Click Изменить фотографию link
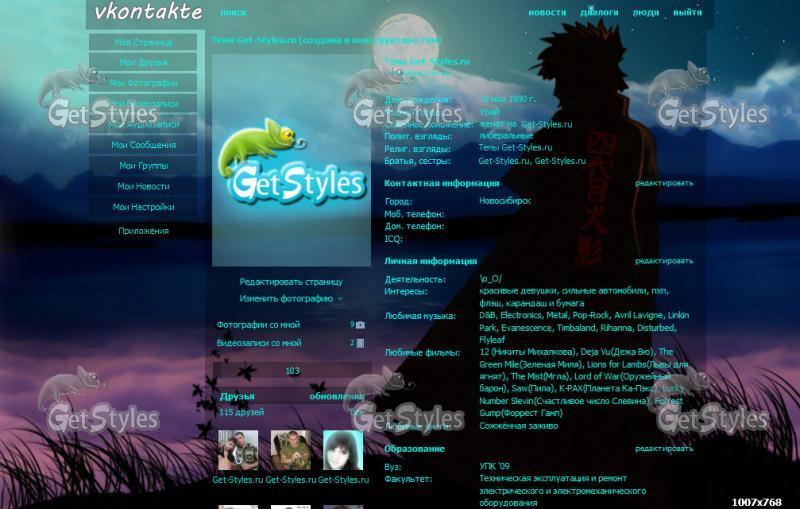Viewport: 800px width, 509px height. (x=286, y=299)
